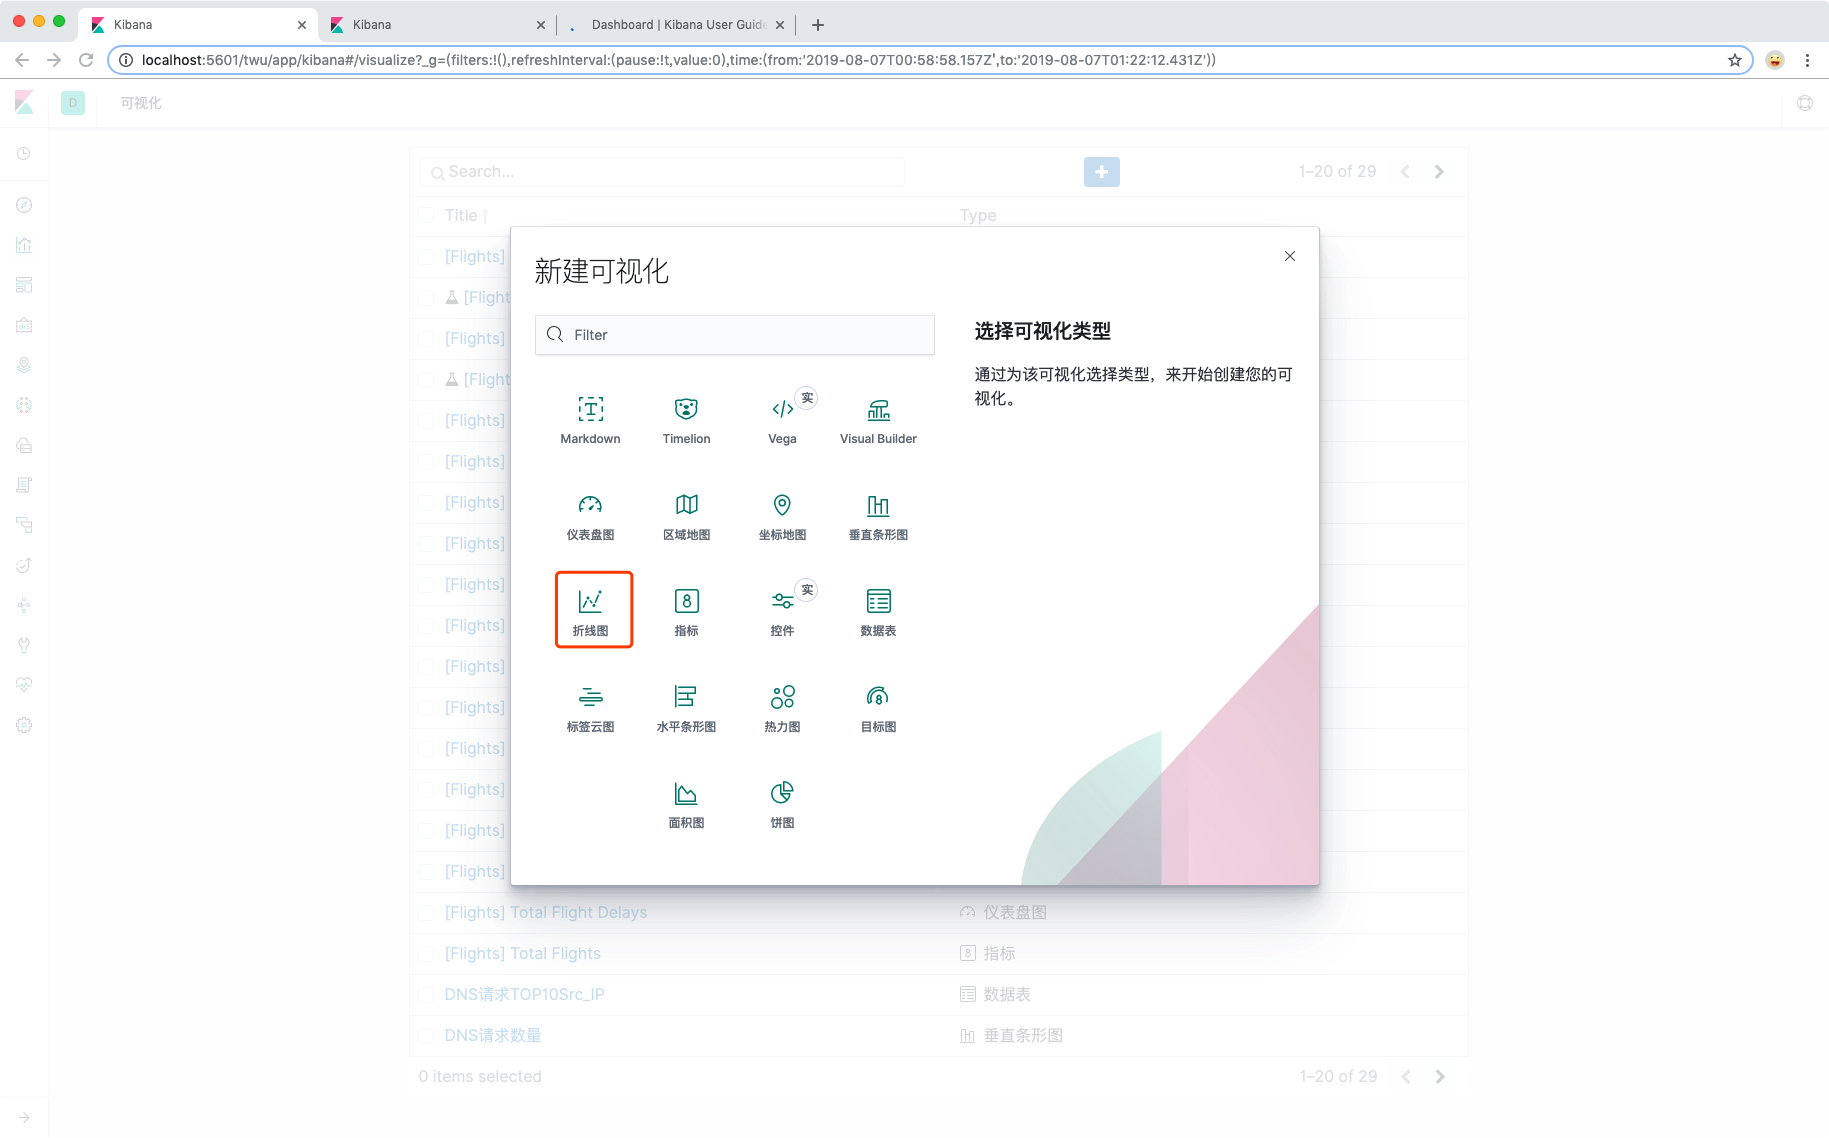Close the 新建可视化 dialog
The width and height of the screenshot is (1829, 1138).
point(1290,256)
